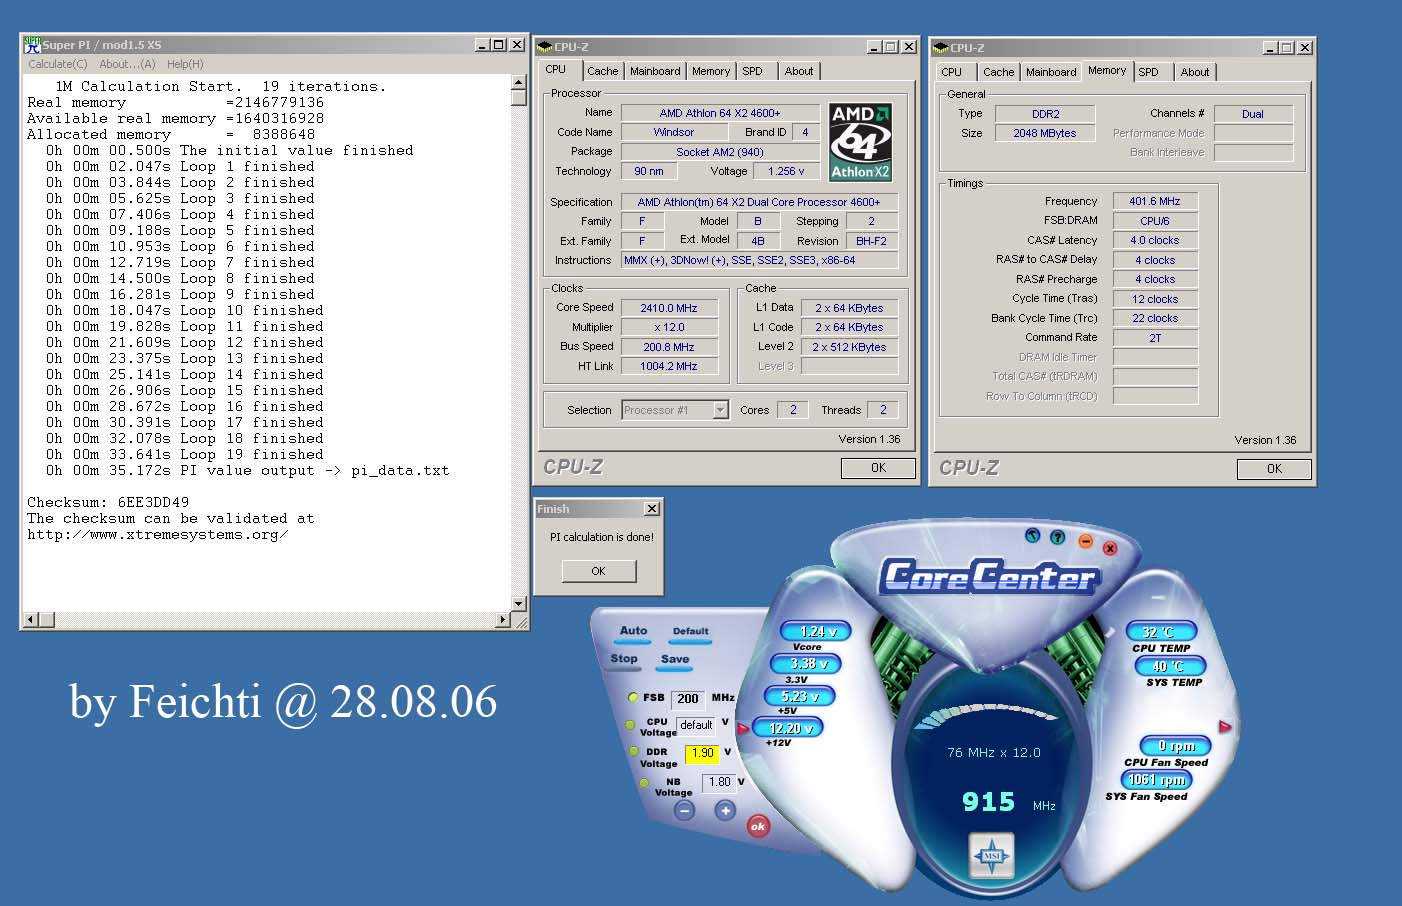Image resolution: width=1402 pixels, height=906 pixels.
Task: Click Super PI horizontal scrollbar left arrow
Action: click(30, 620)
